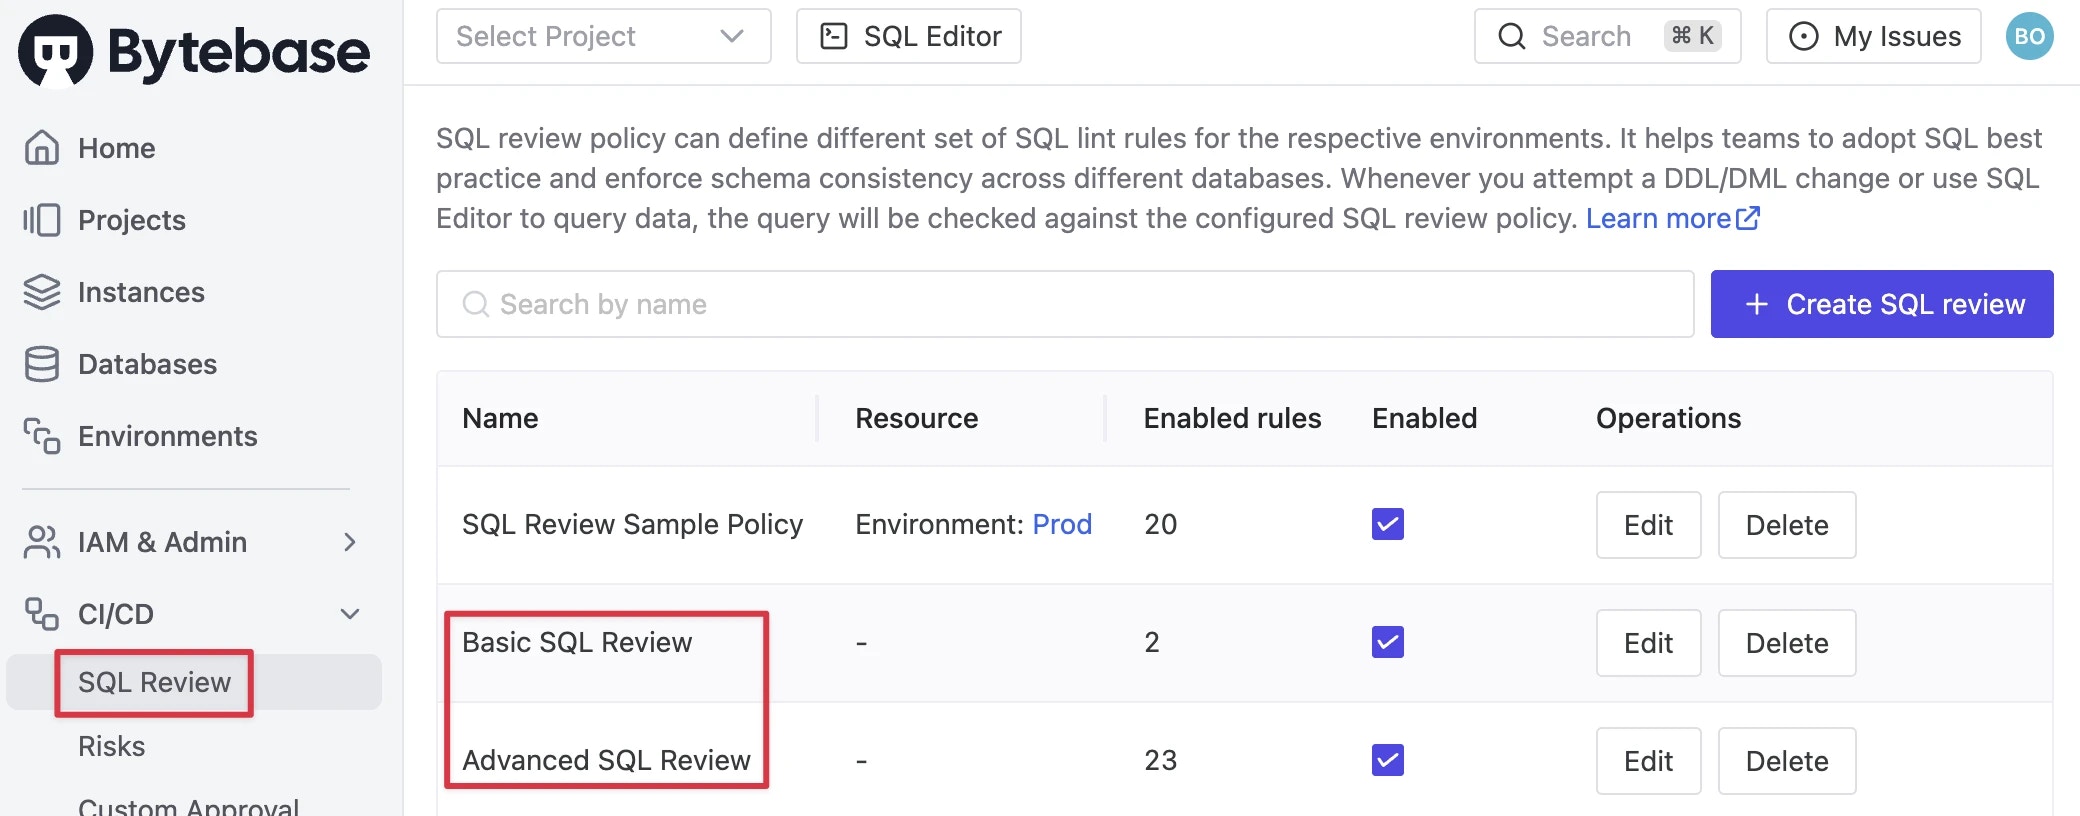Click the Home house icon in the sidebar
The image size is (2080, 816).
42,147
